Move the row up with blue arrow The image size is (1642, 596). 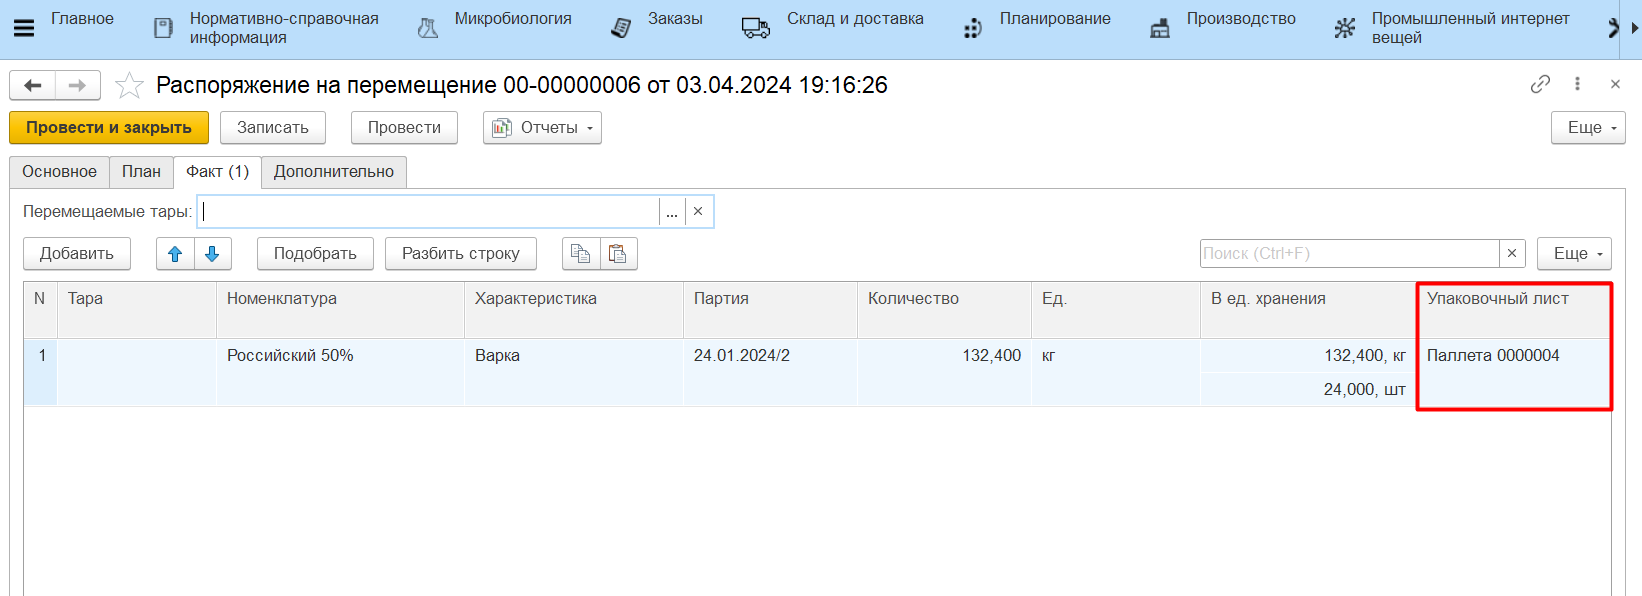(175, 254)
